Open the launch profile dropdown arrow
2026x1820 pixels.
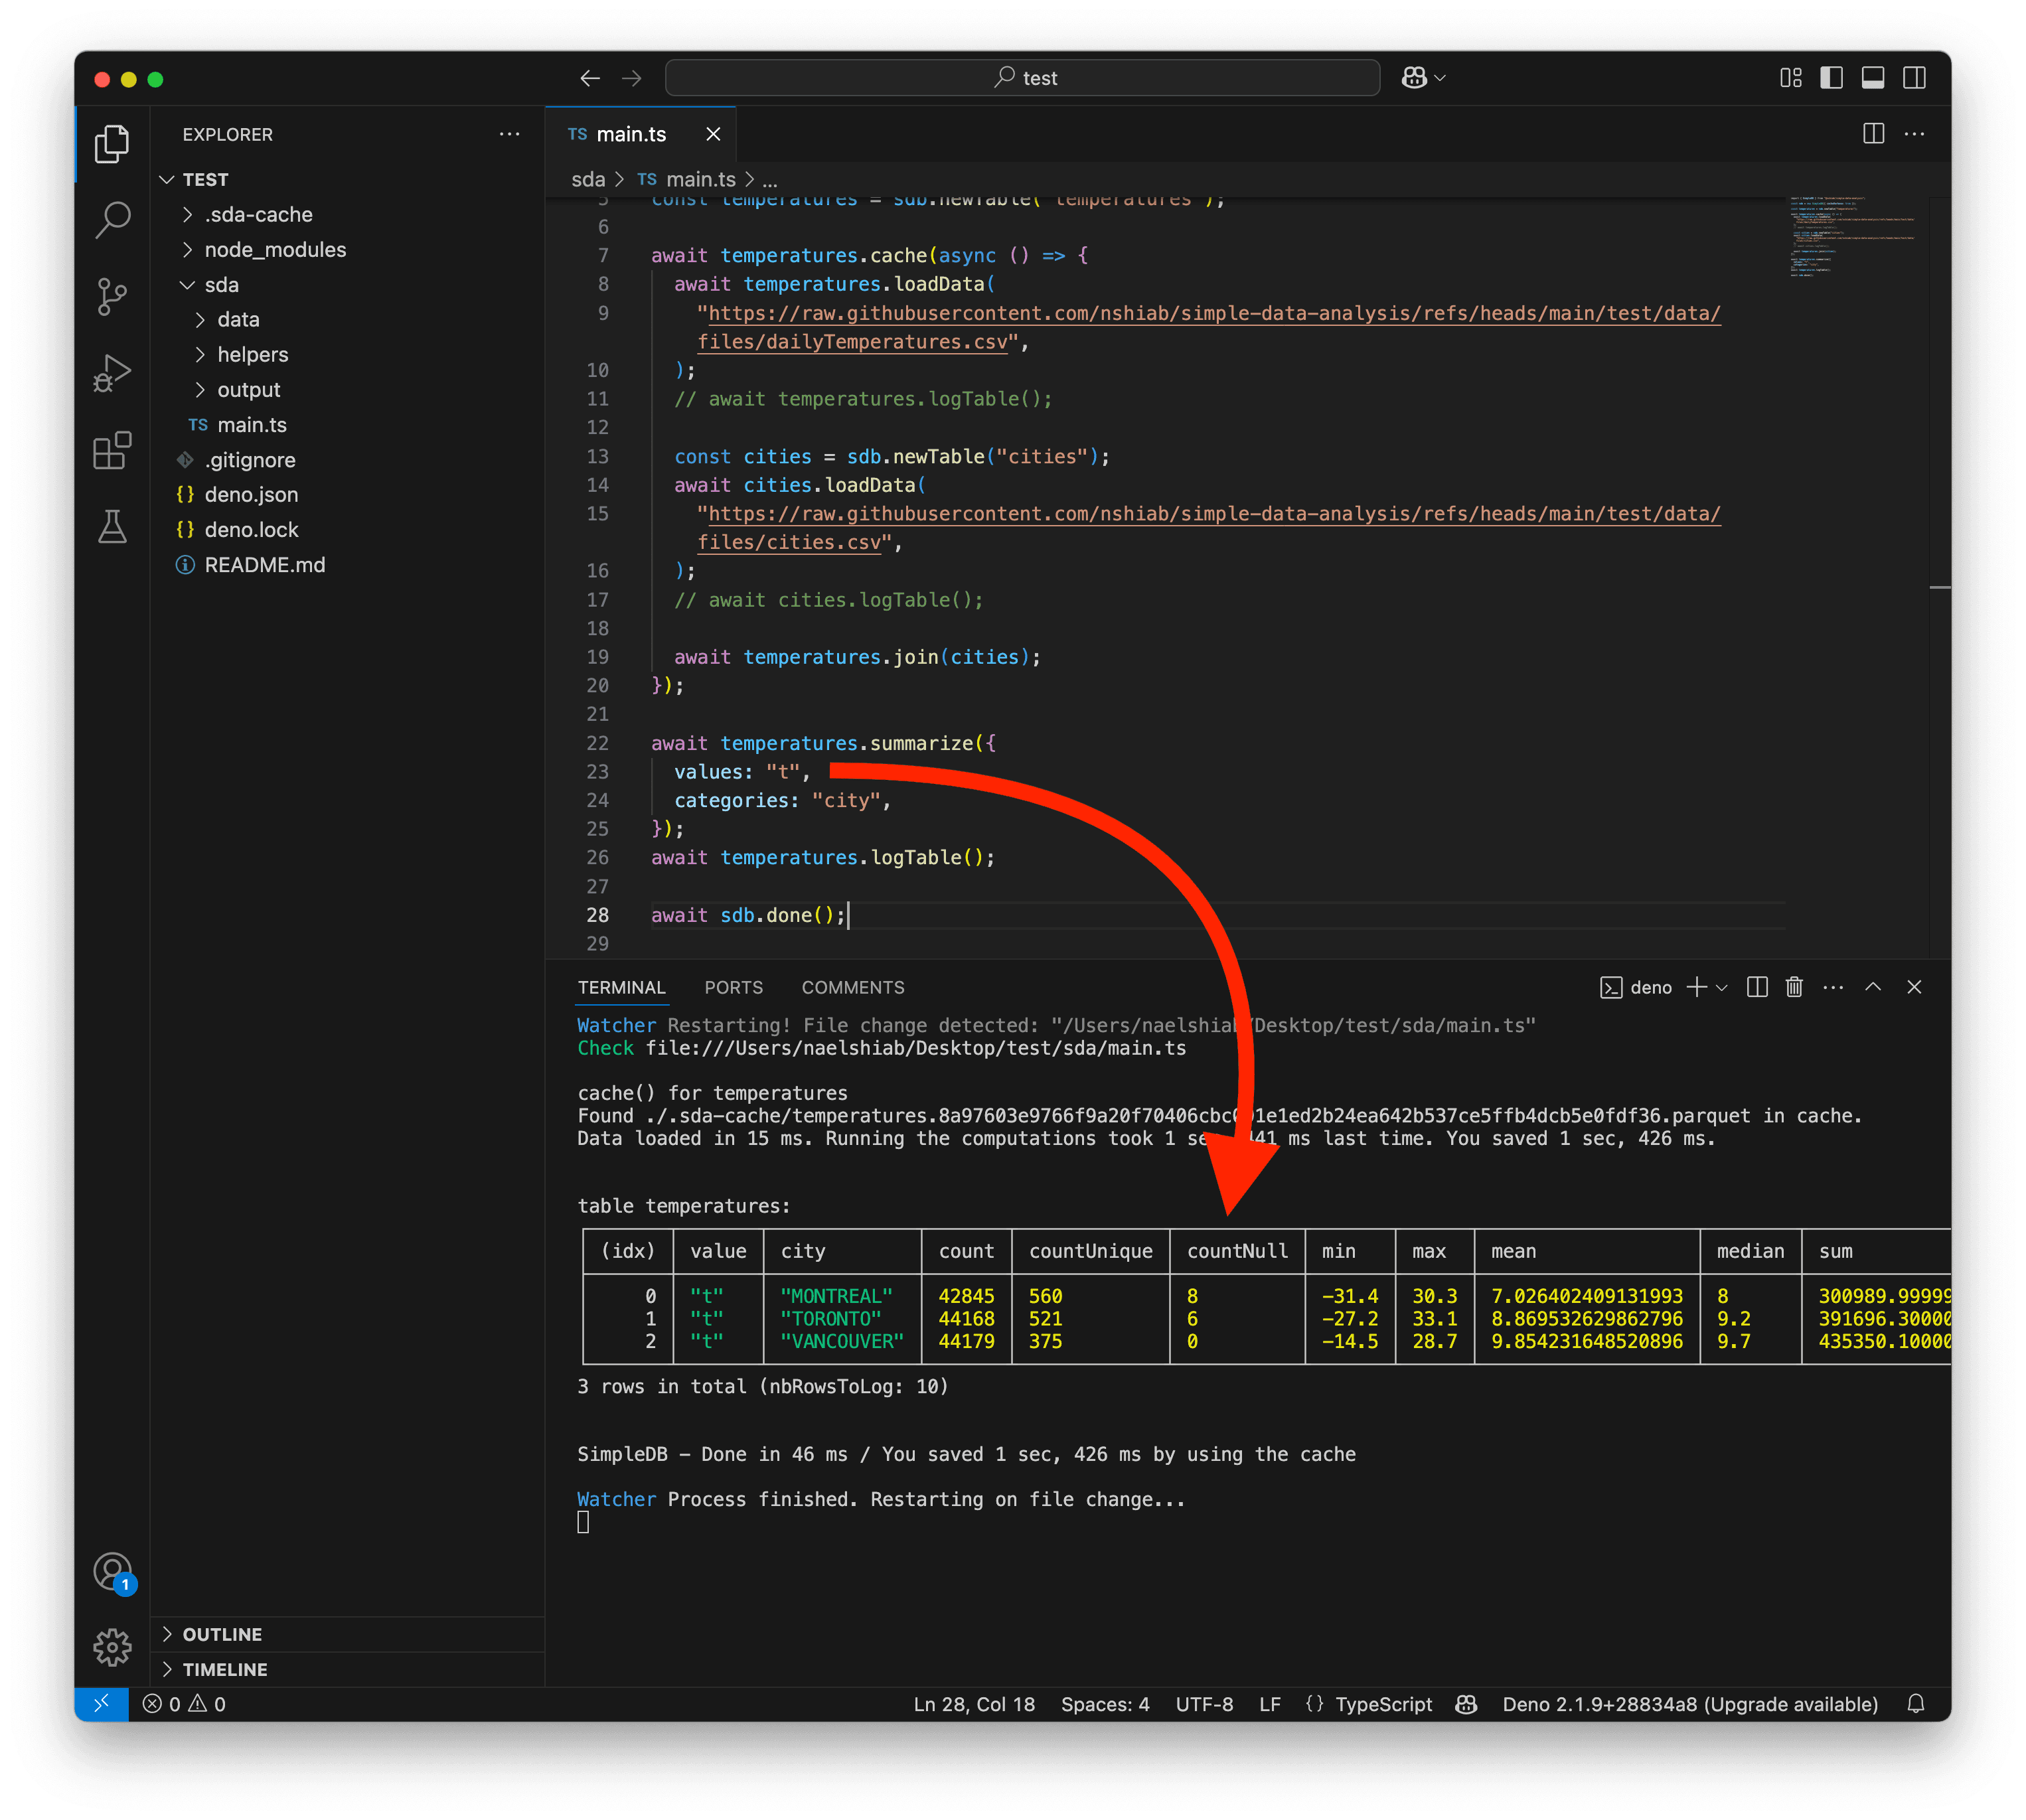[1722, 988]
